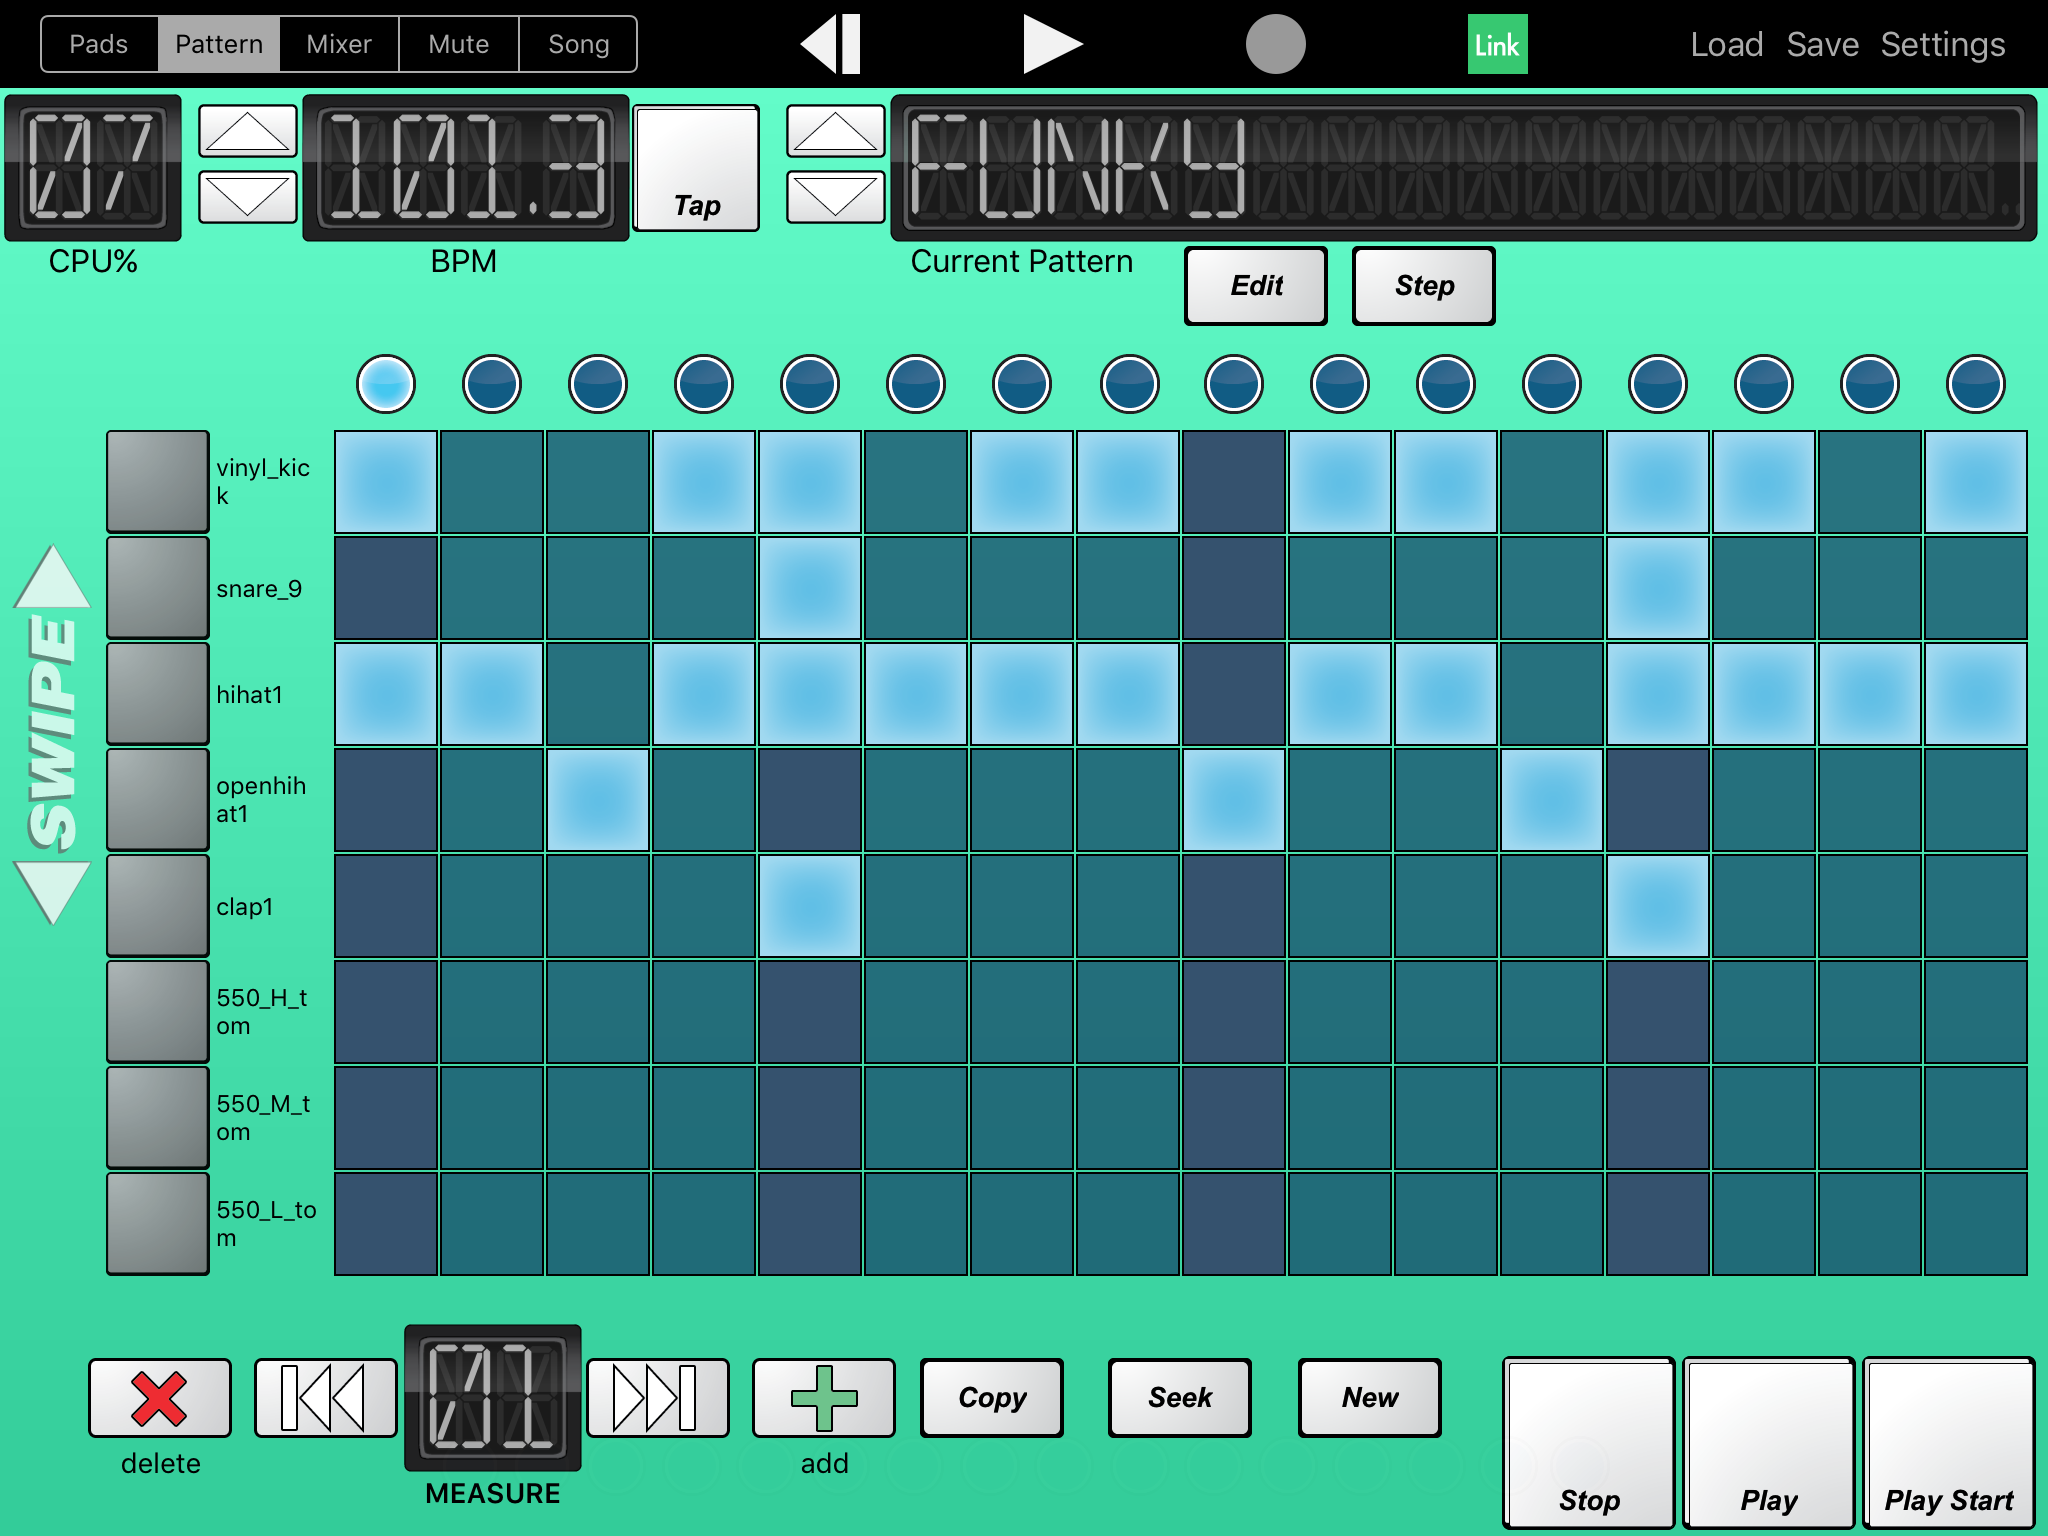The image size is (2048, 1536).
Task: Trigger the clap1 sample pad
Action: 158,906
